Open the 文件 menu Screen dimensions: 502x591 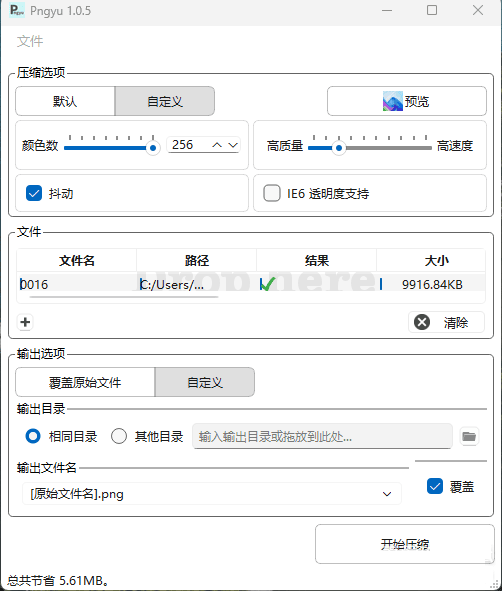click(30, 41)
